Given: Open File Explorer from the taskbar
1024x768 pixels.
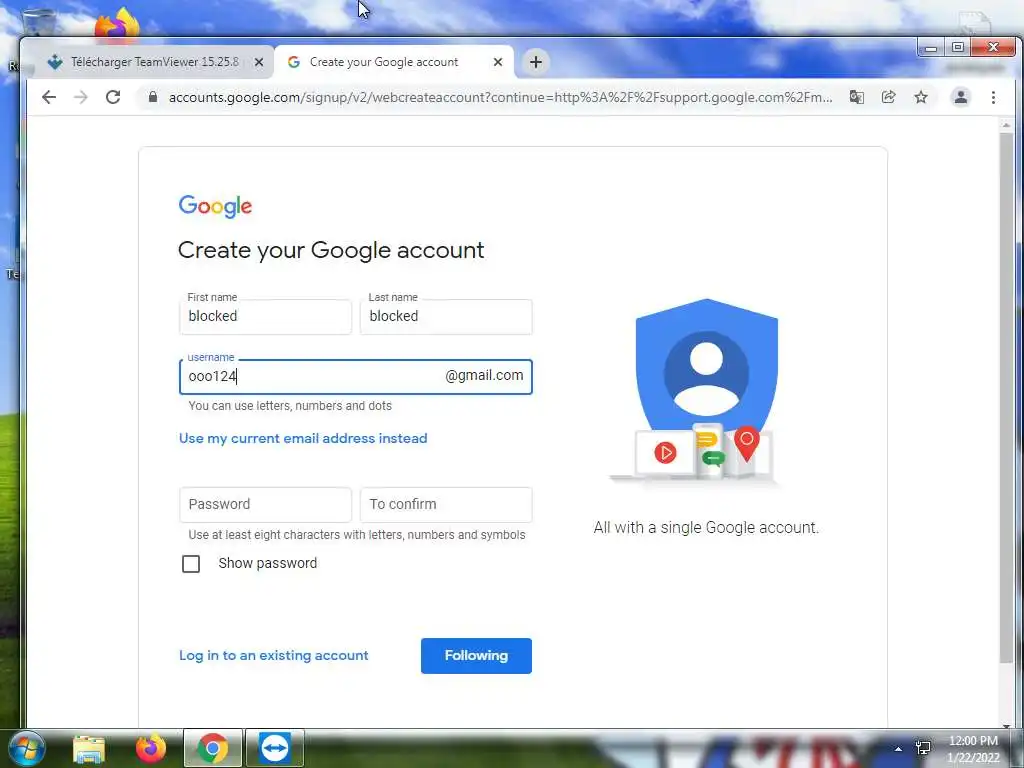Looking at the screenshot, I should click(x=89, y=749).
